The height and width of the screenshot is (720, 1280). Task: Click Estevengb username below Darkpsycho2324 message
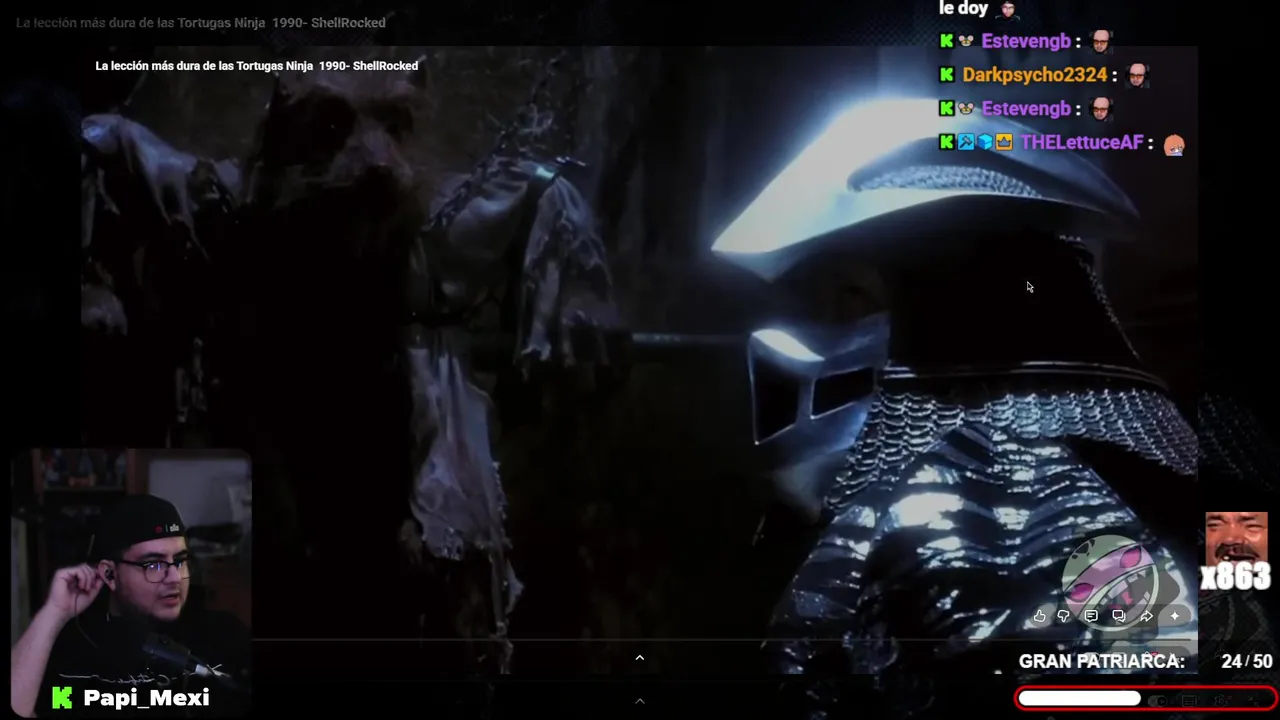[x=1026, y=109]
